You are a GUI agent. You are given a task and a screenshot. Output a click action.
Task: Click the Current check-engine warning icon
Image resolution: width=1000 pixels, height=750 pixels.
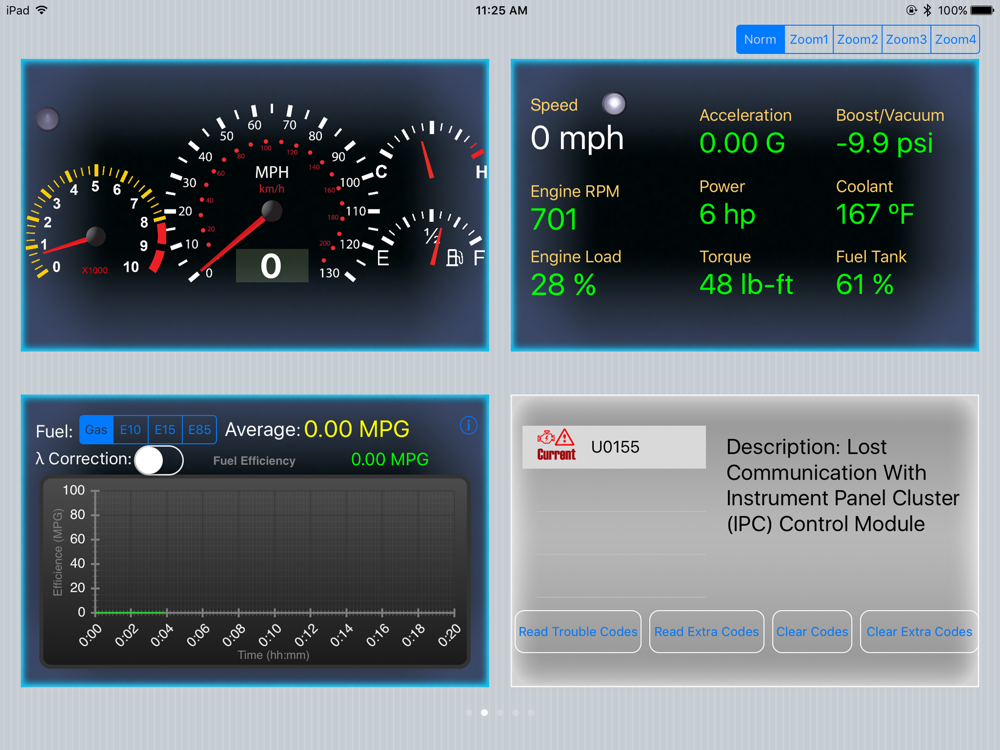(556, 445)
